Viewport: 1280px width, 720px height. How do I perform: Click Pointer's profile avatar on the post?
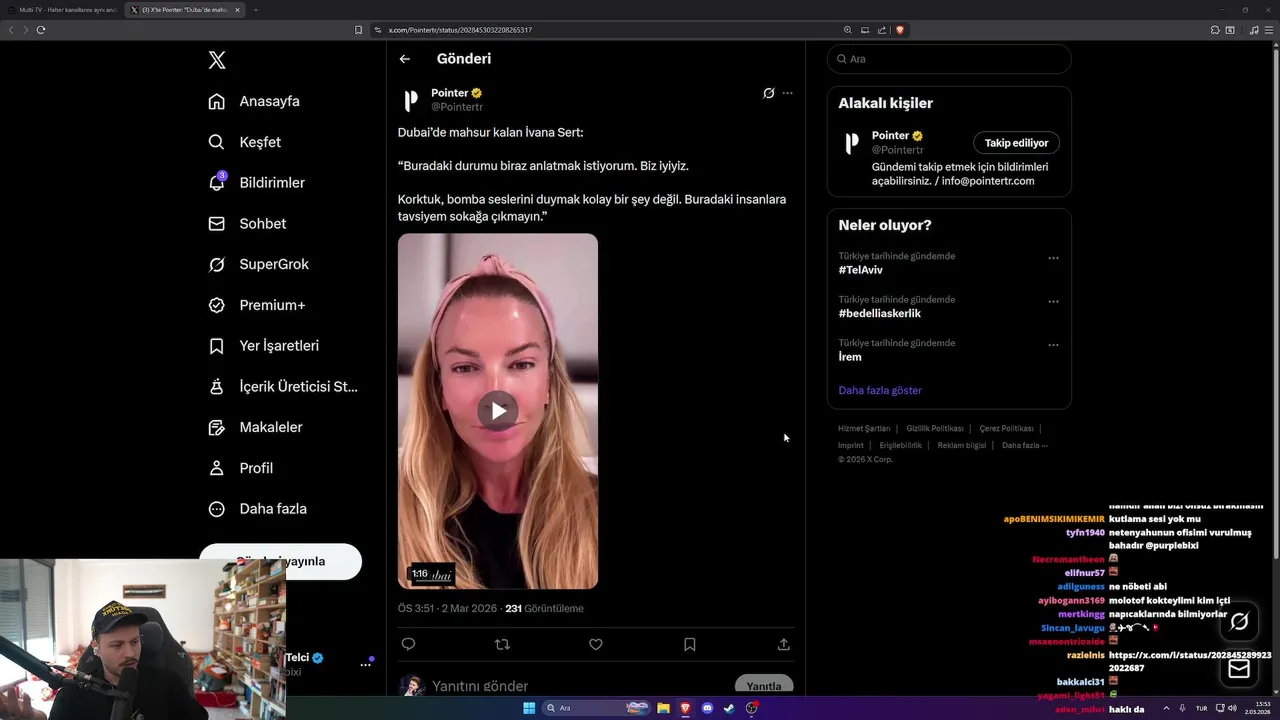pos(411,100)
